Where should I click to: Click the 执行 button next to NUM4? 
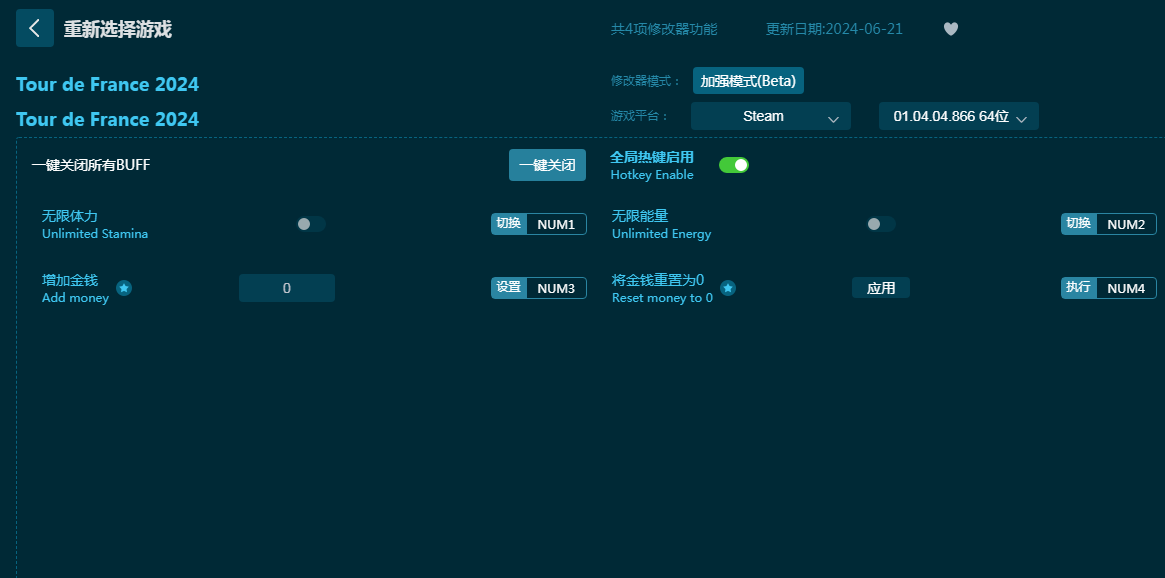[1079, 288]
